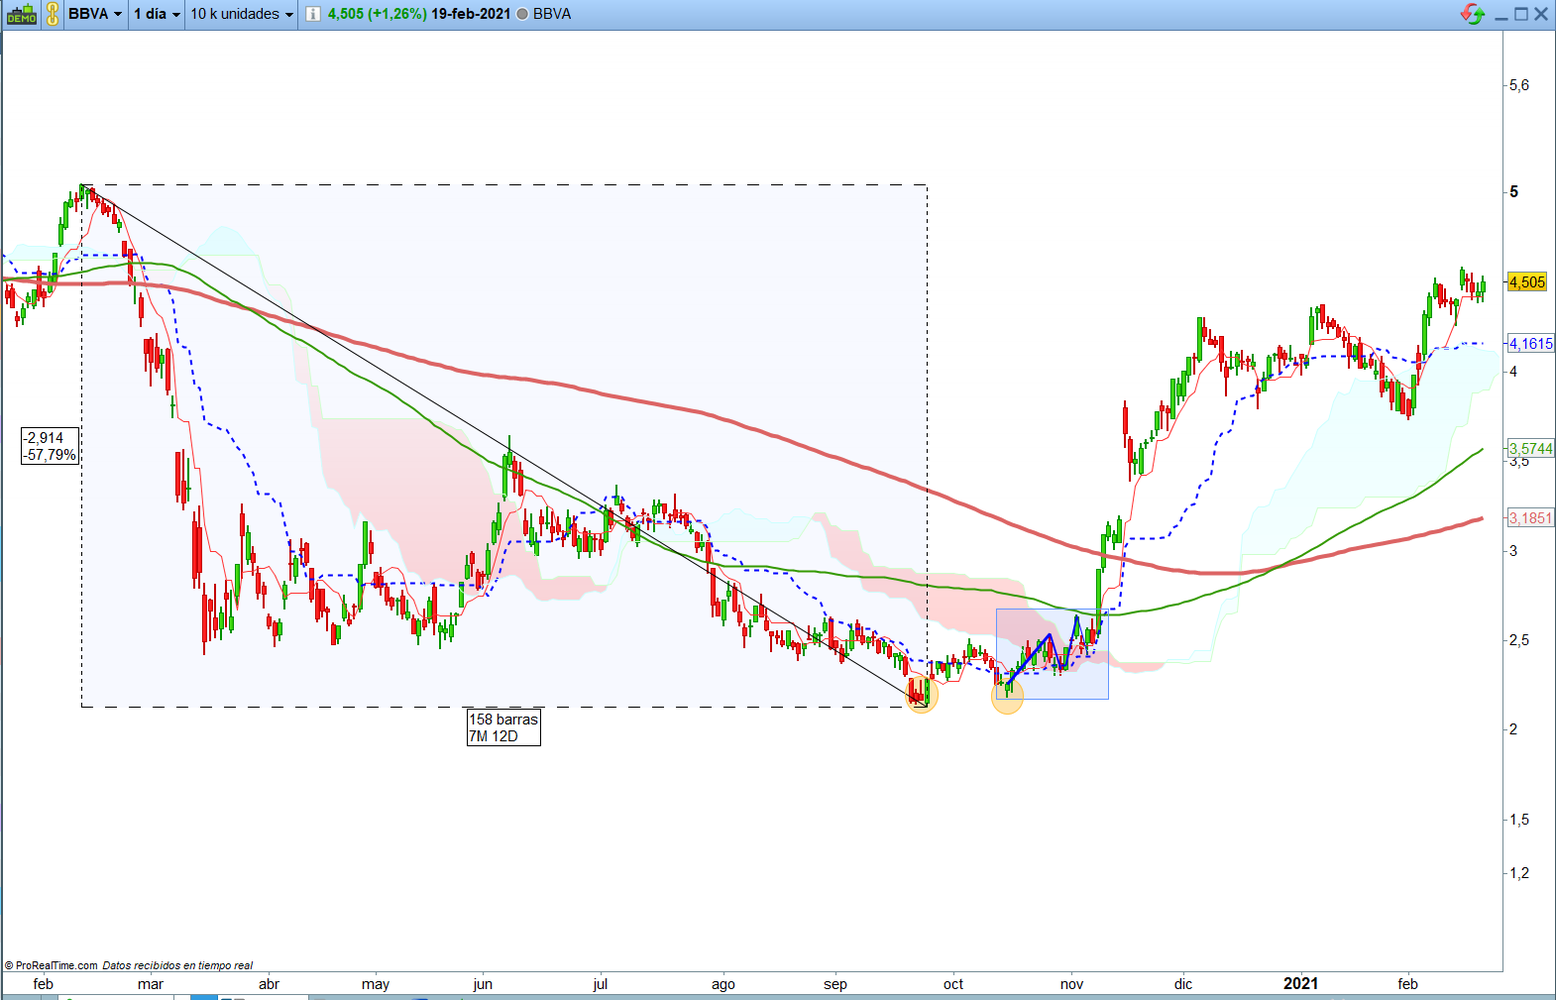Click the 'dic' month on the time axis
1556x1000 pixels.
click(x=1183, y=984)
